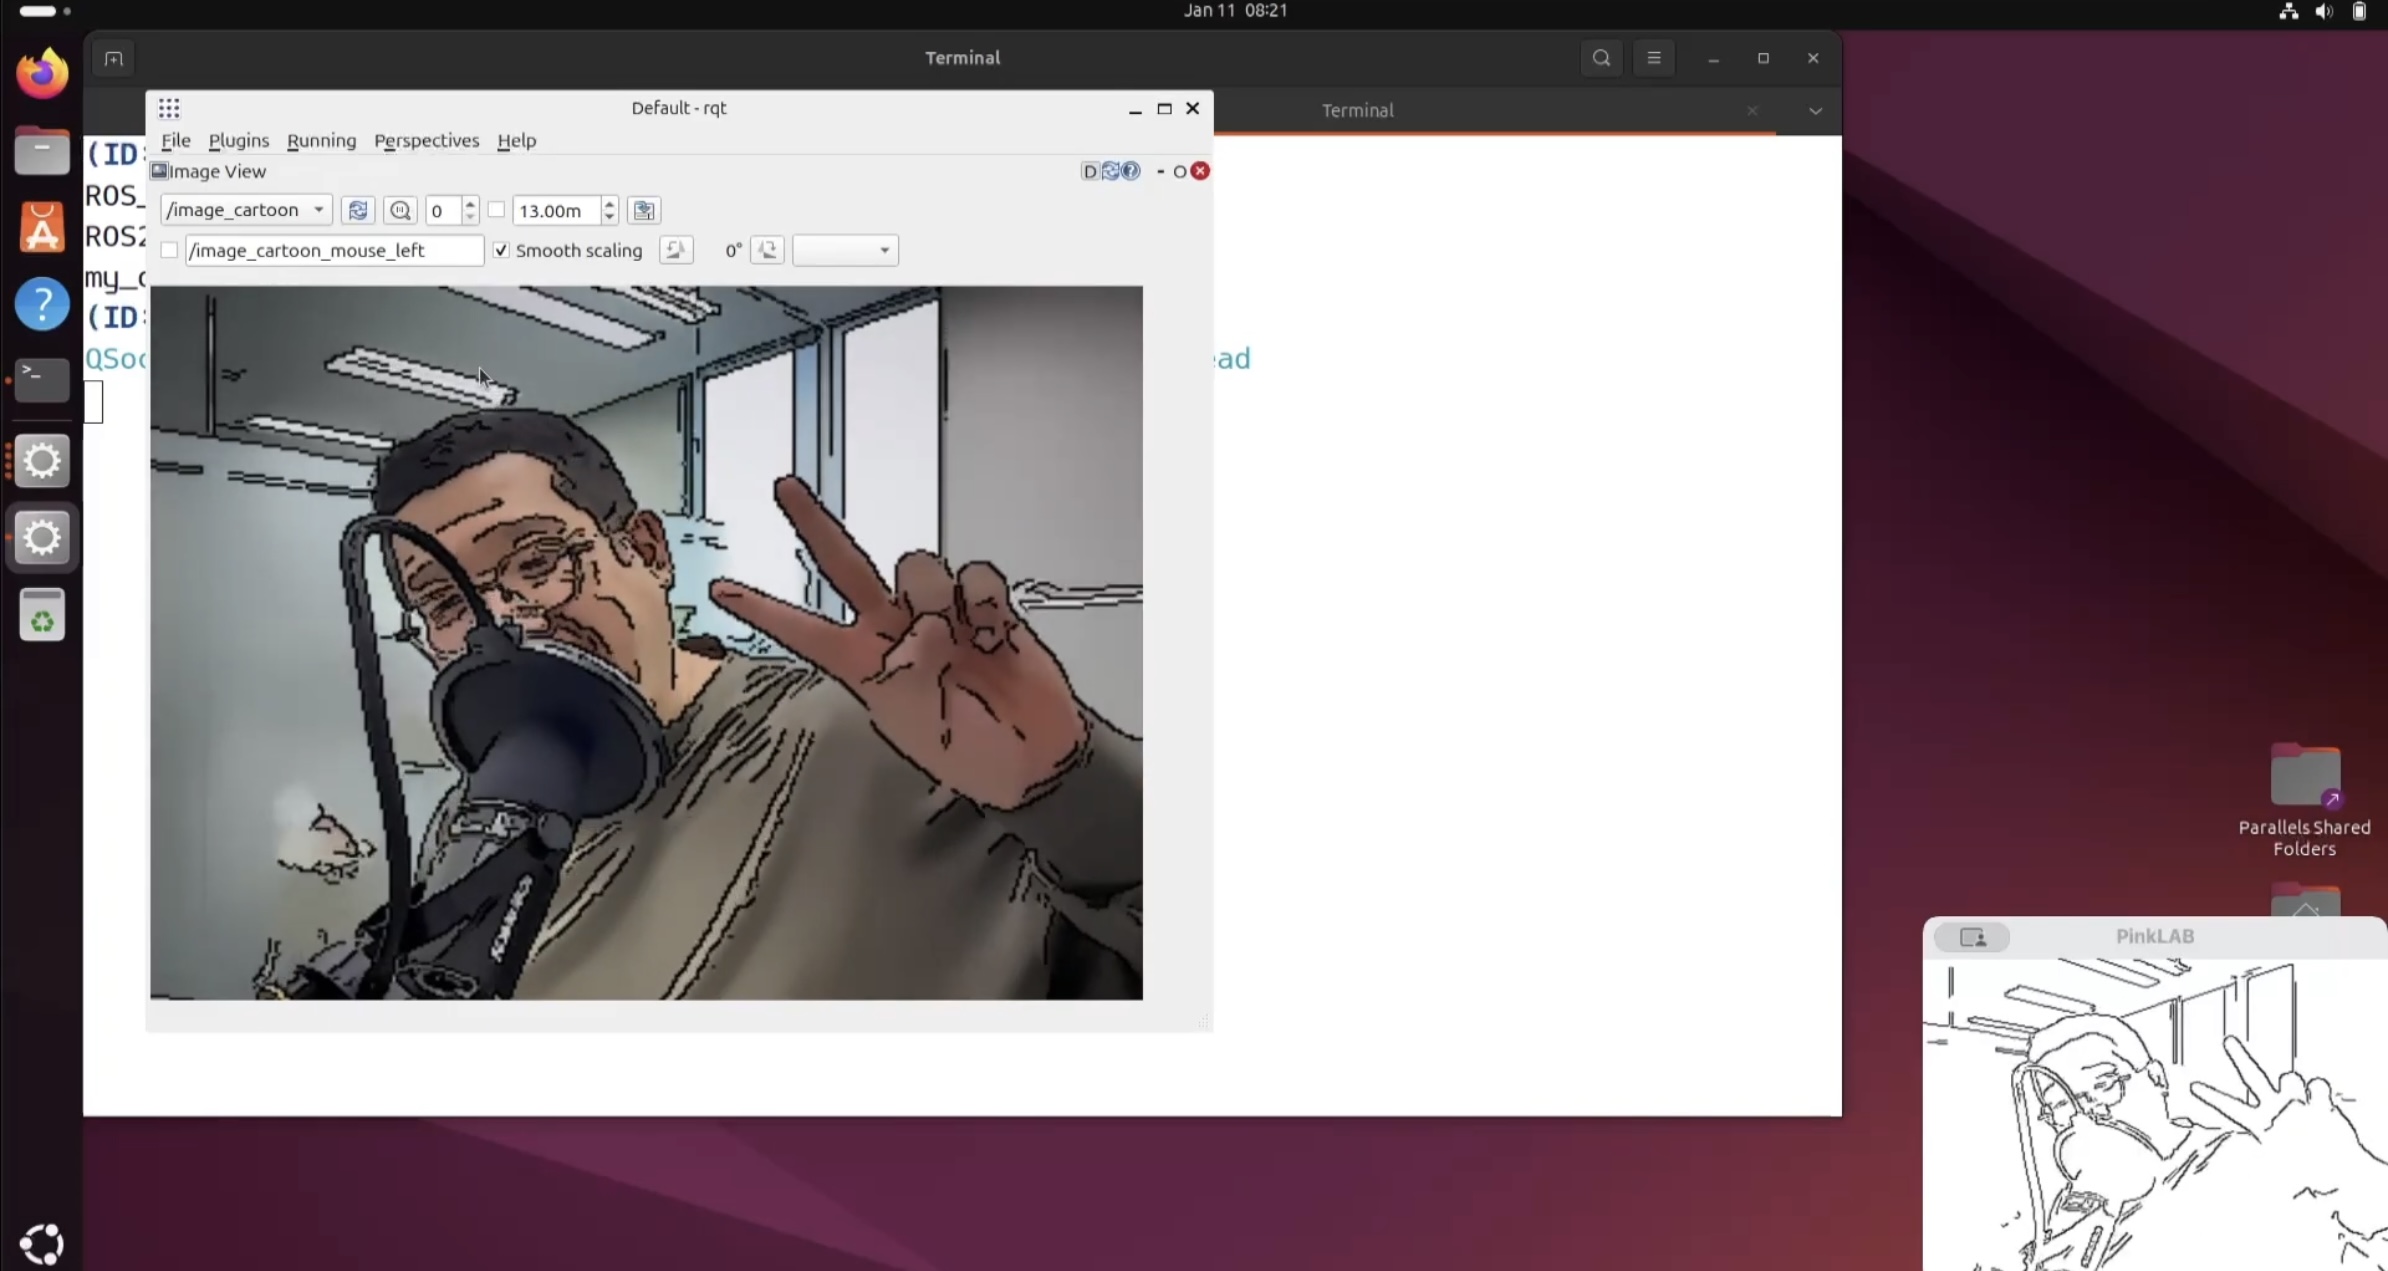Open the Image View plugin help icon
This screenshot has height=1271, width=2388.
(x=1131, y=171)
